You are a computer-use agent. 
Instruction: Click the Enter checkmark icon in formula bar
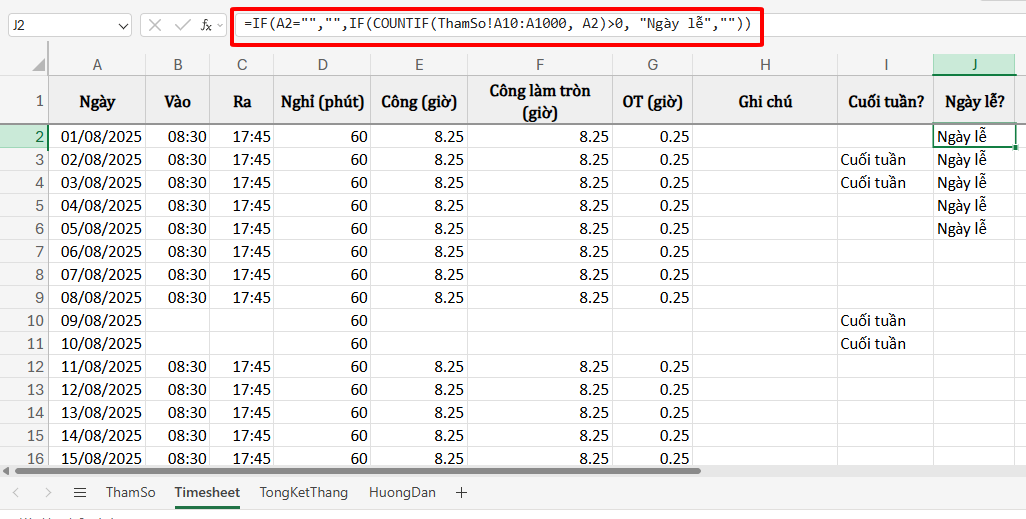pos(183,26)
